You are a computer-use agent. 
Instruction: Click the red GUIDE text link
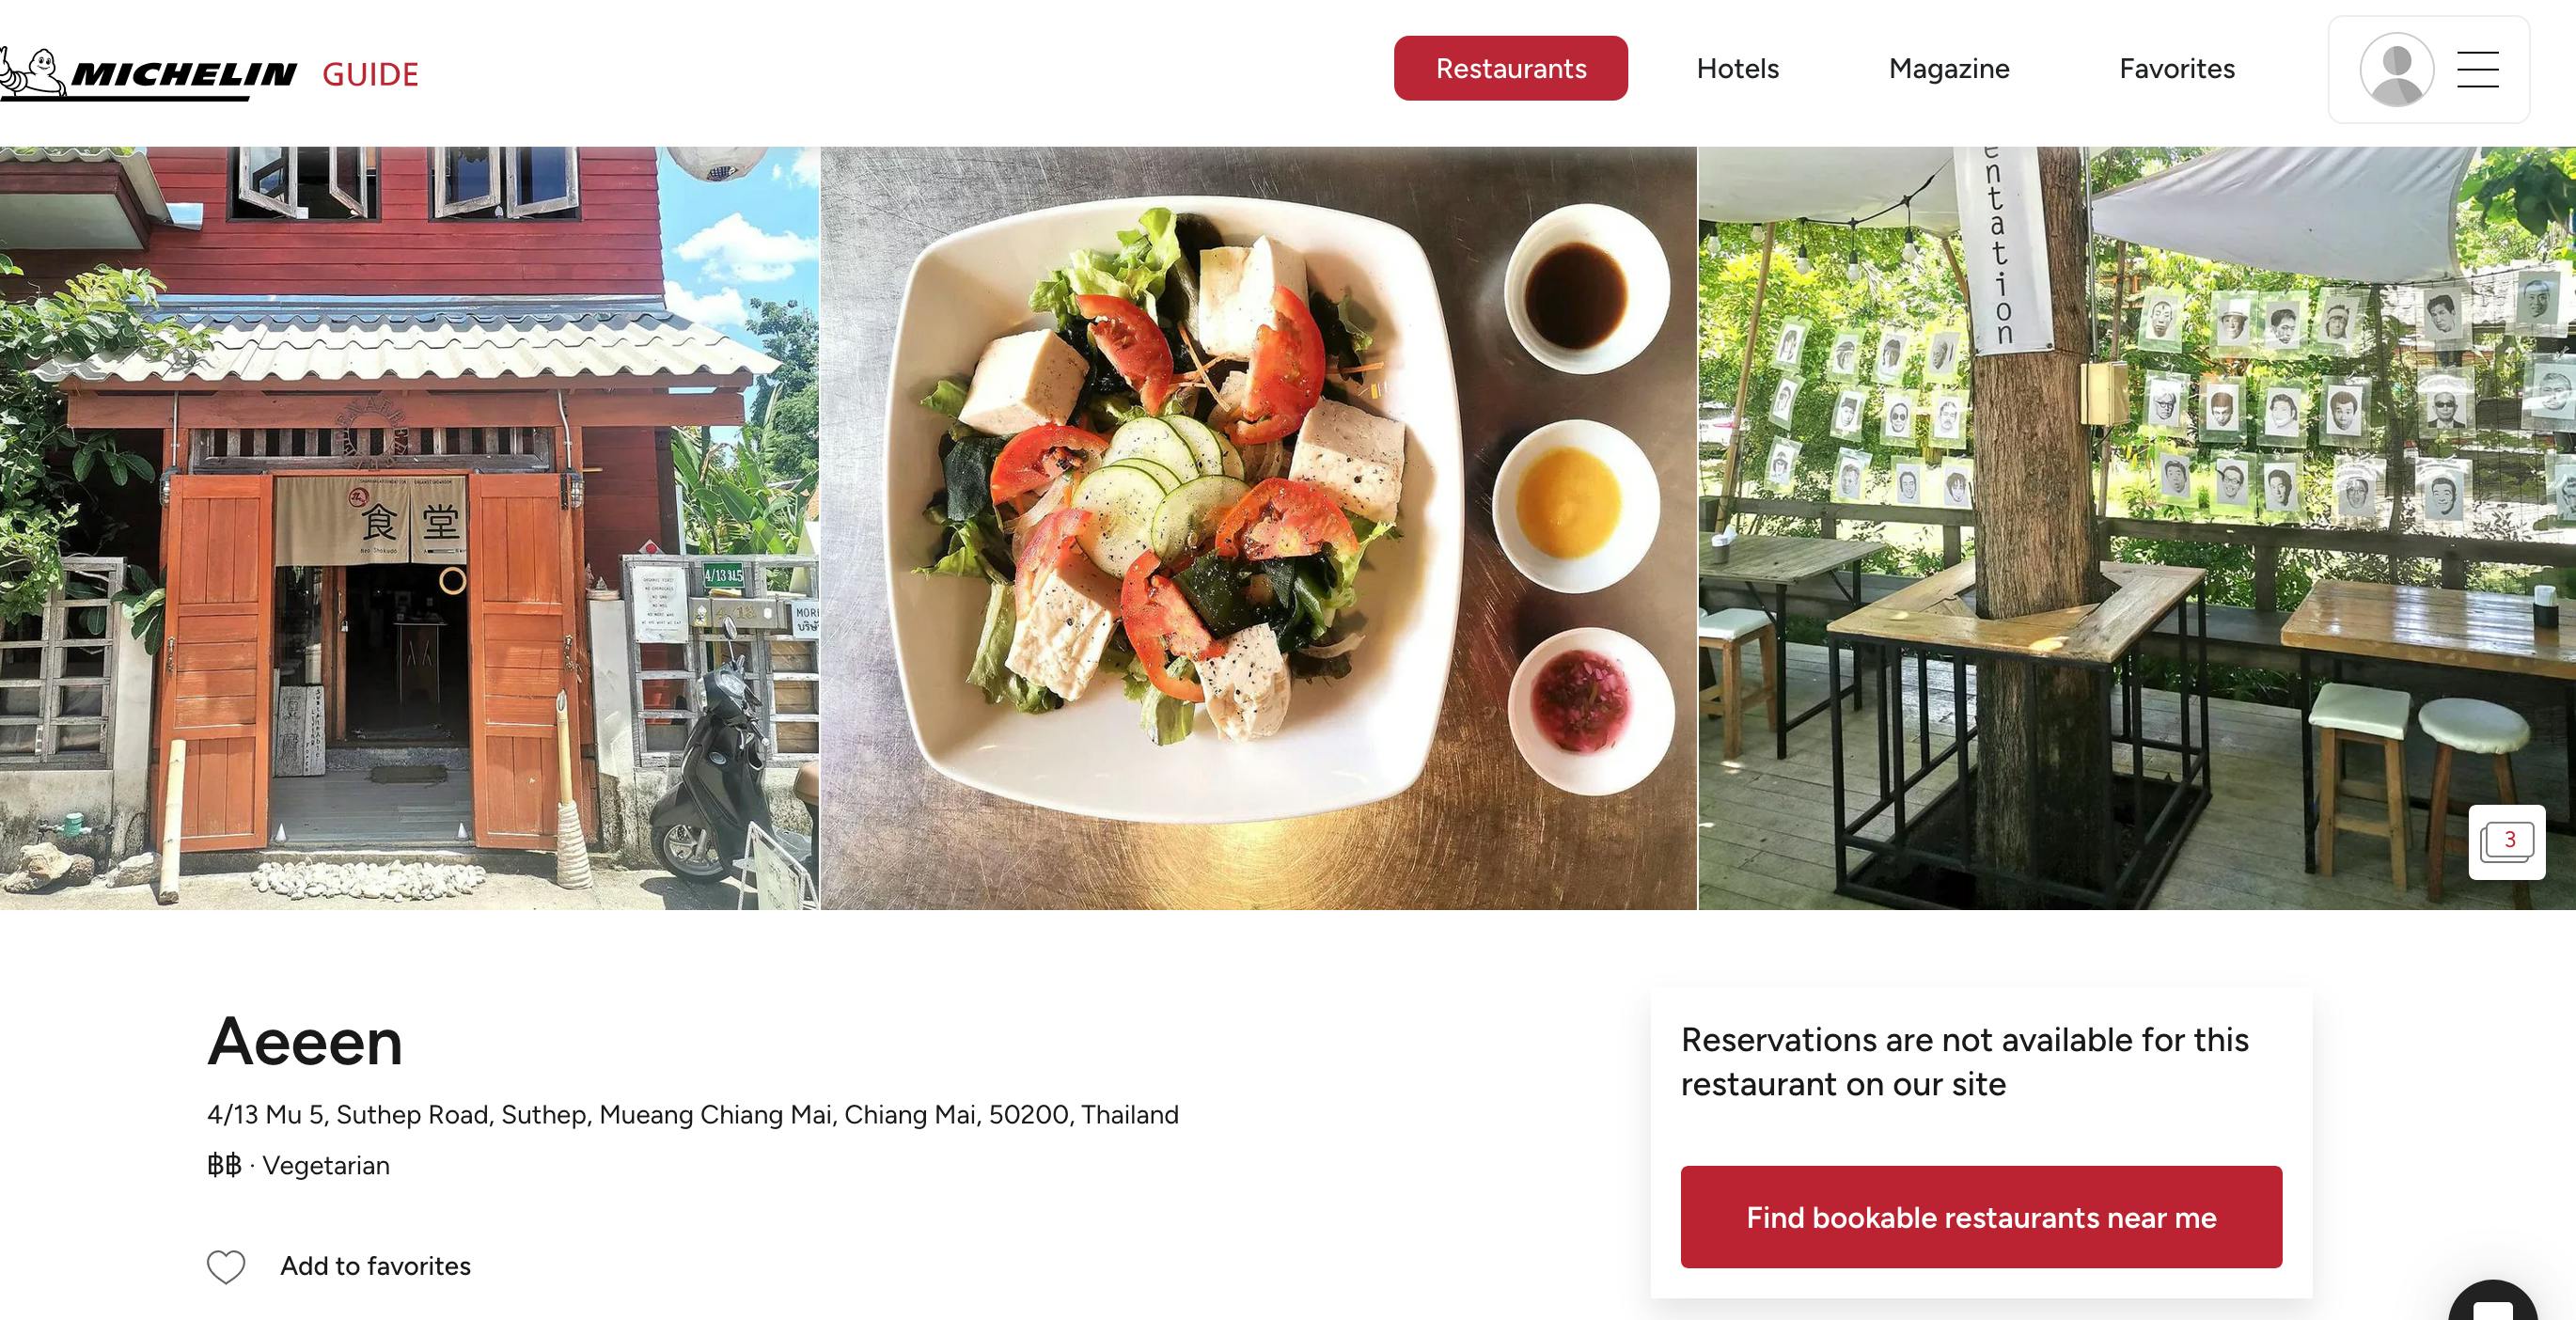tap(370, 75)
